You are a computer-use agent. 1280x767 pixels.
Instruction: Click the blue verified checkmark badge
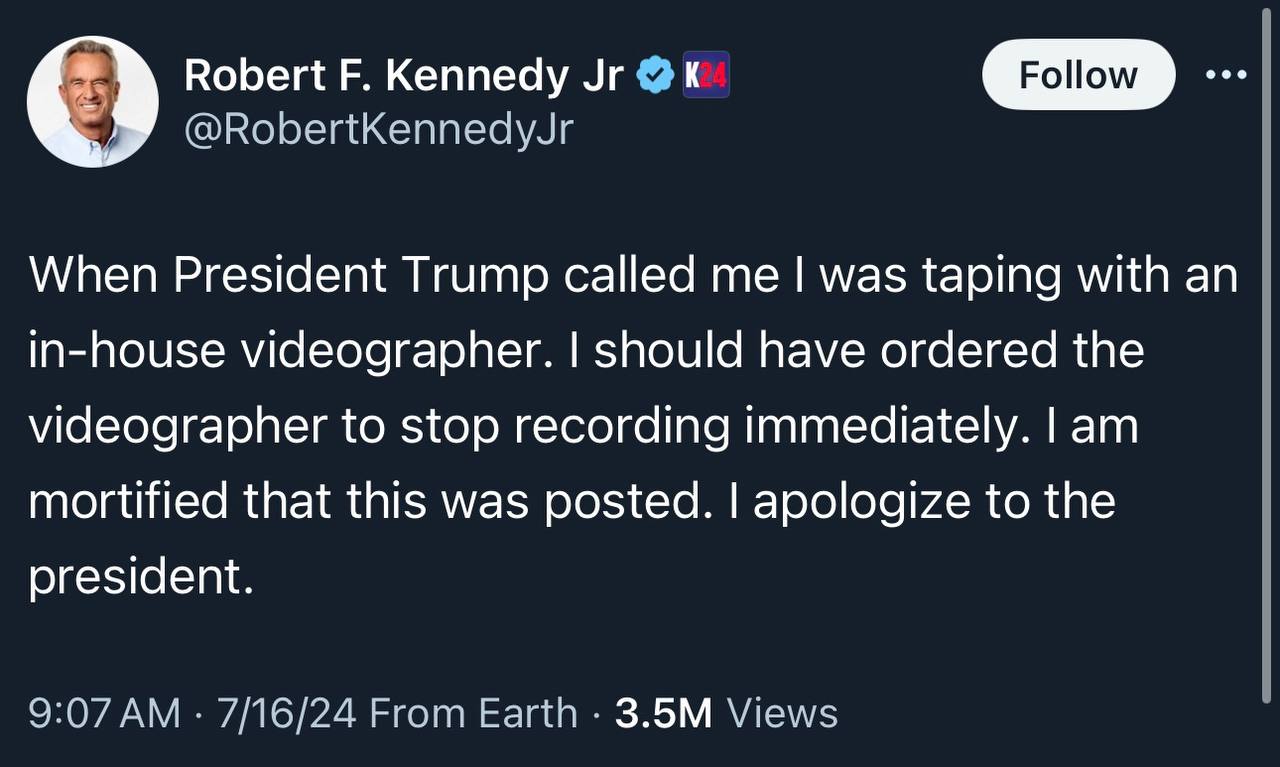pyautogui.click(x=655, y=75)
